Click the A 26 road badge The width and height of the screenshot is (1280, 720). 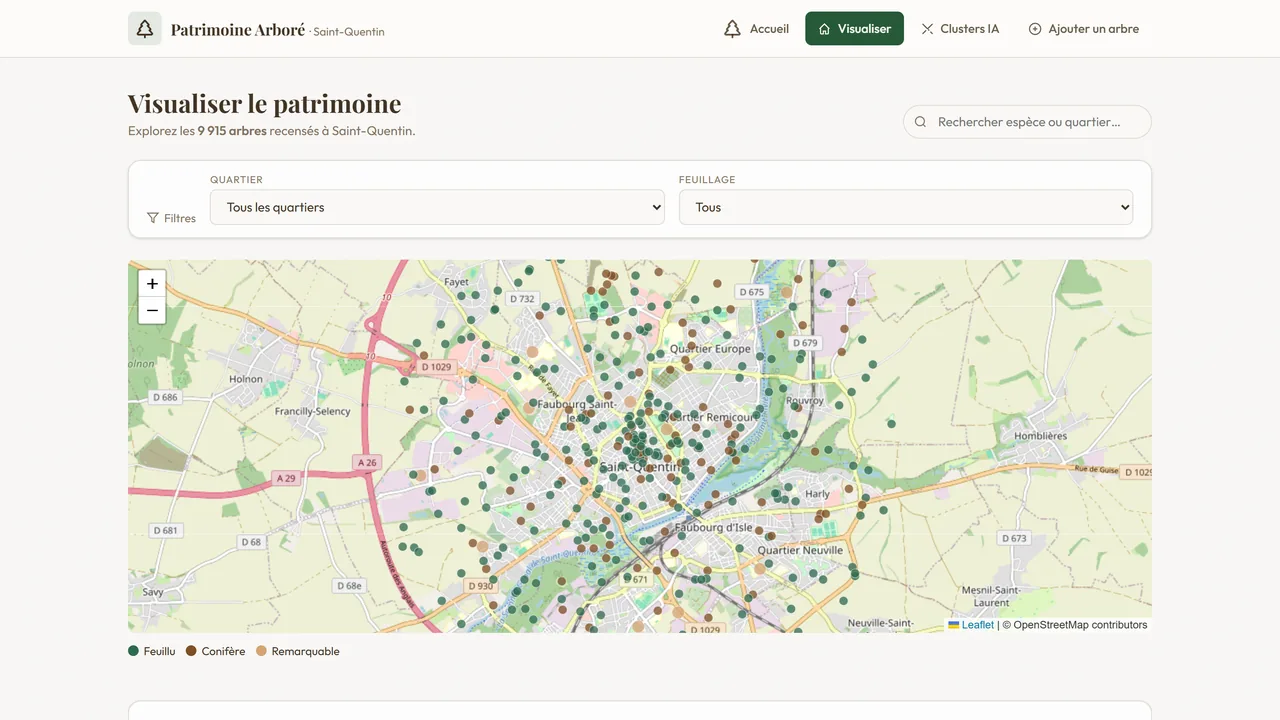tap(368, 462)
